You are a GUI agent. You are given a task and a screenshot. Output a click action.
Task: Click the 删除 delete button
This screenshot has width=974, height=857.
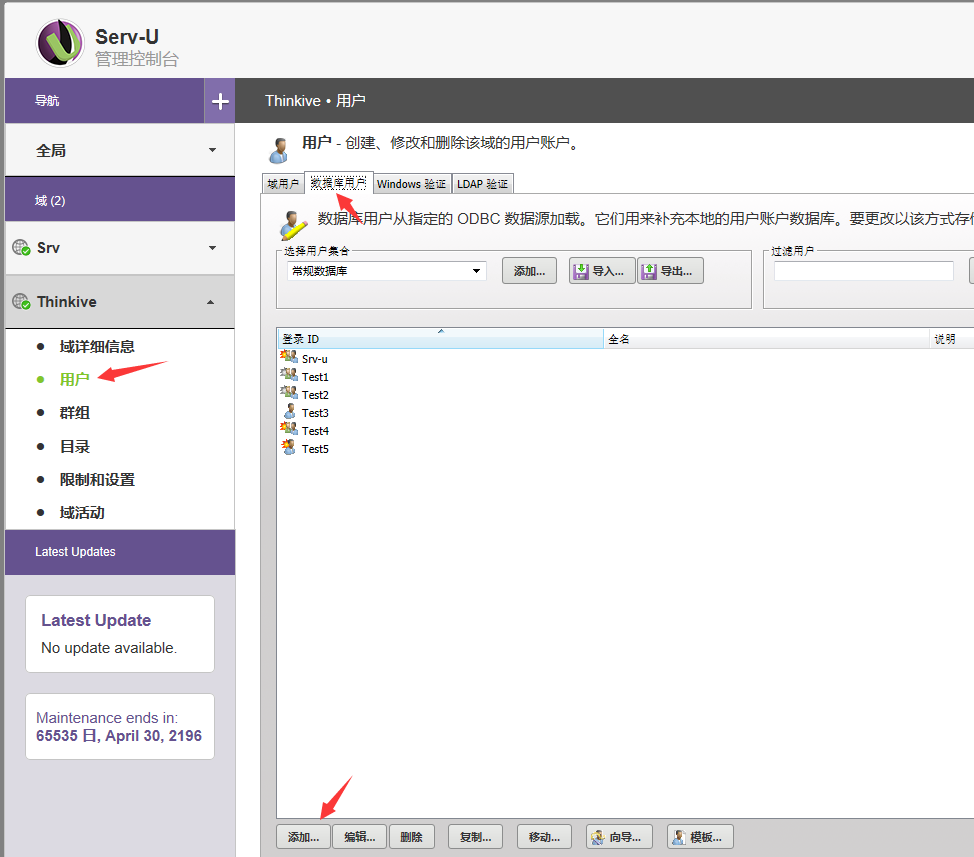pos(411,837)
